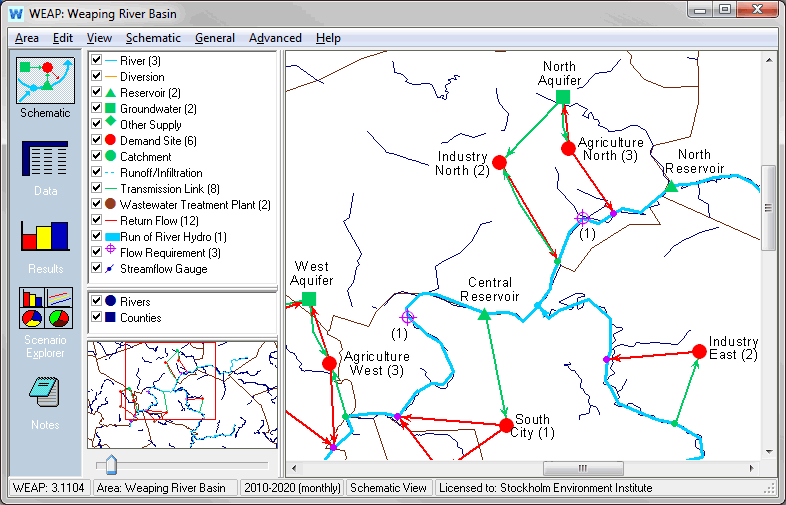Select the South City demand site node
This screenshot has width=786, height=505.
point(507,426)
